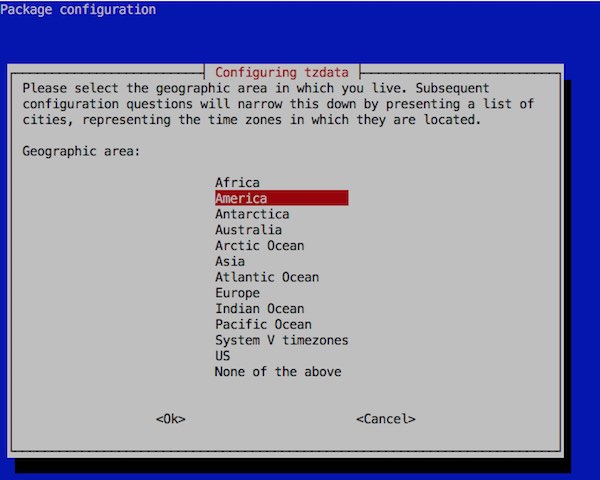Choose Pacific Ocean from the list
Viewport: 600px width, 480px height.
263,325
